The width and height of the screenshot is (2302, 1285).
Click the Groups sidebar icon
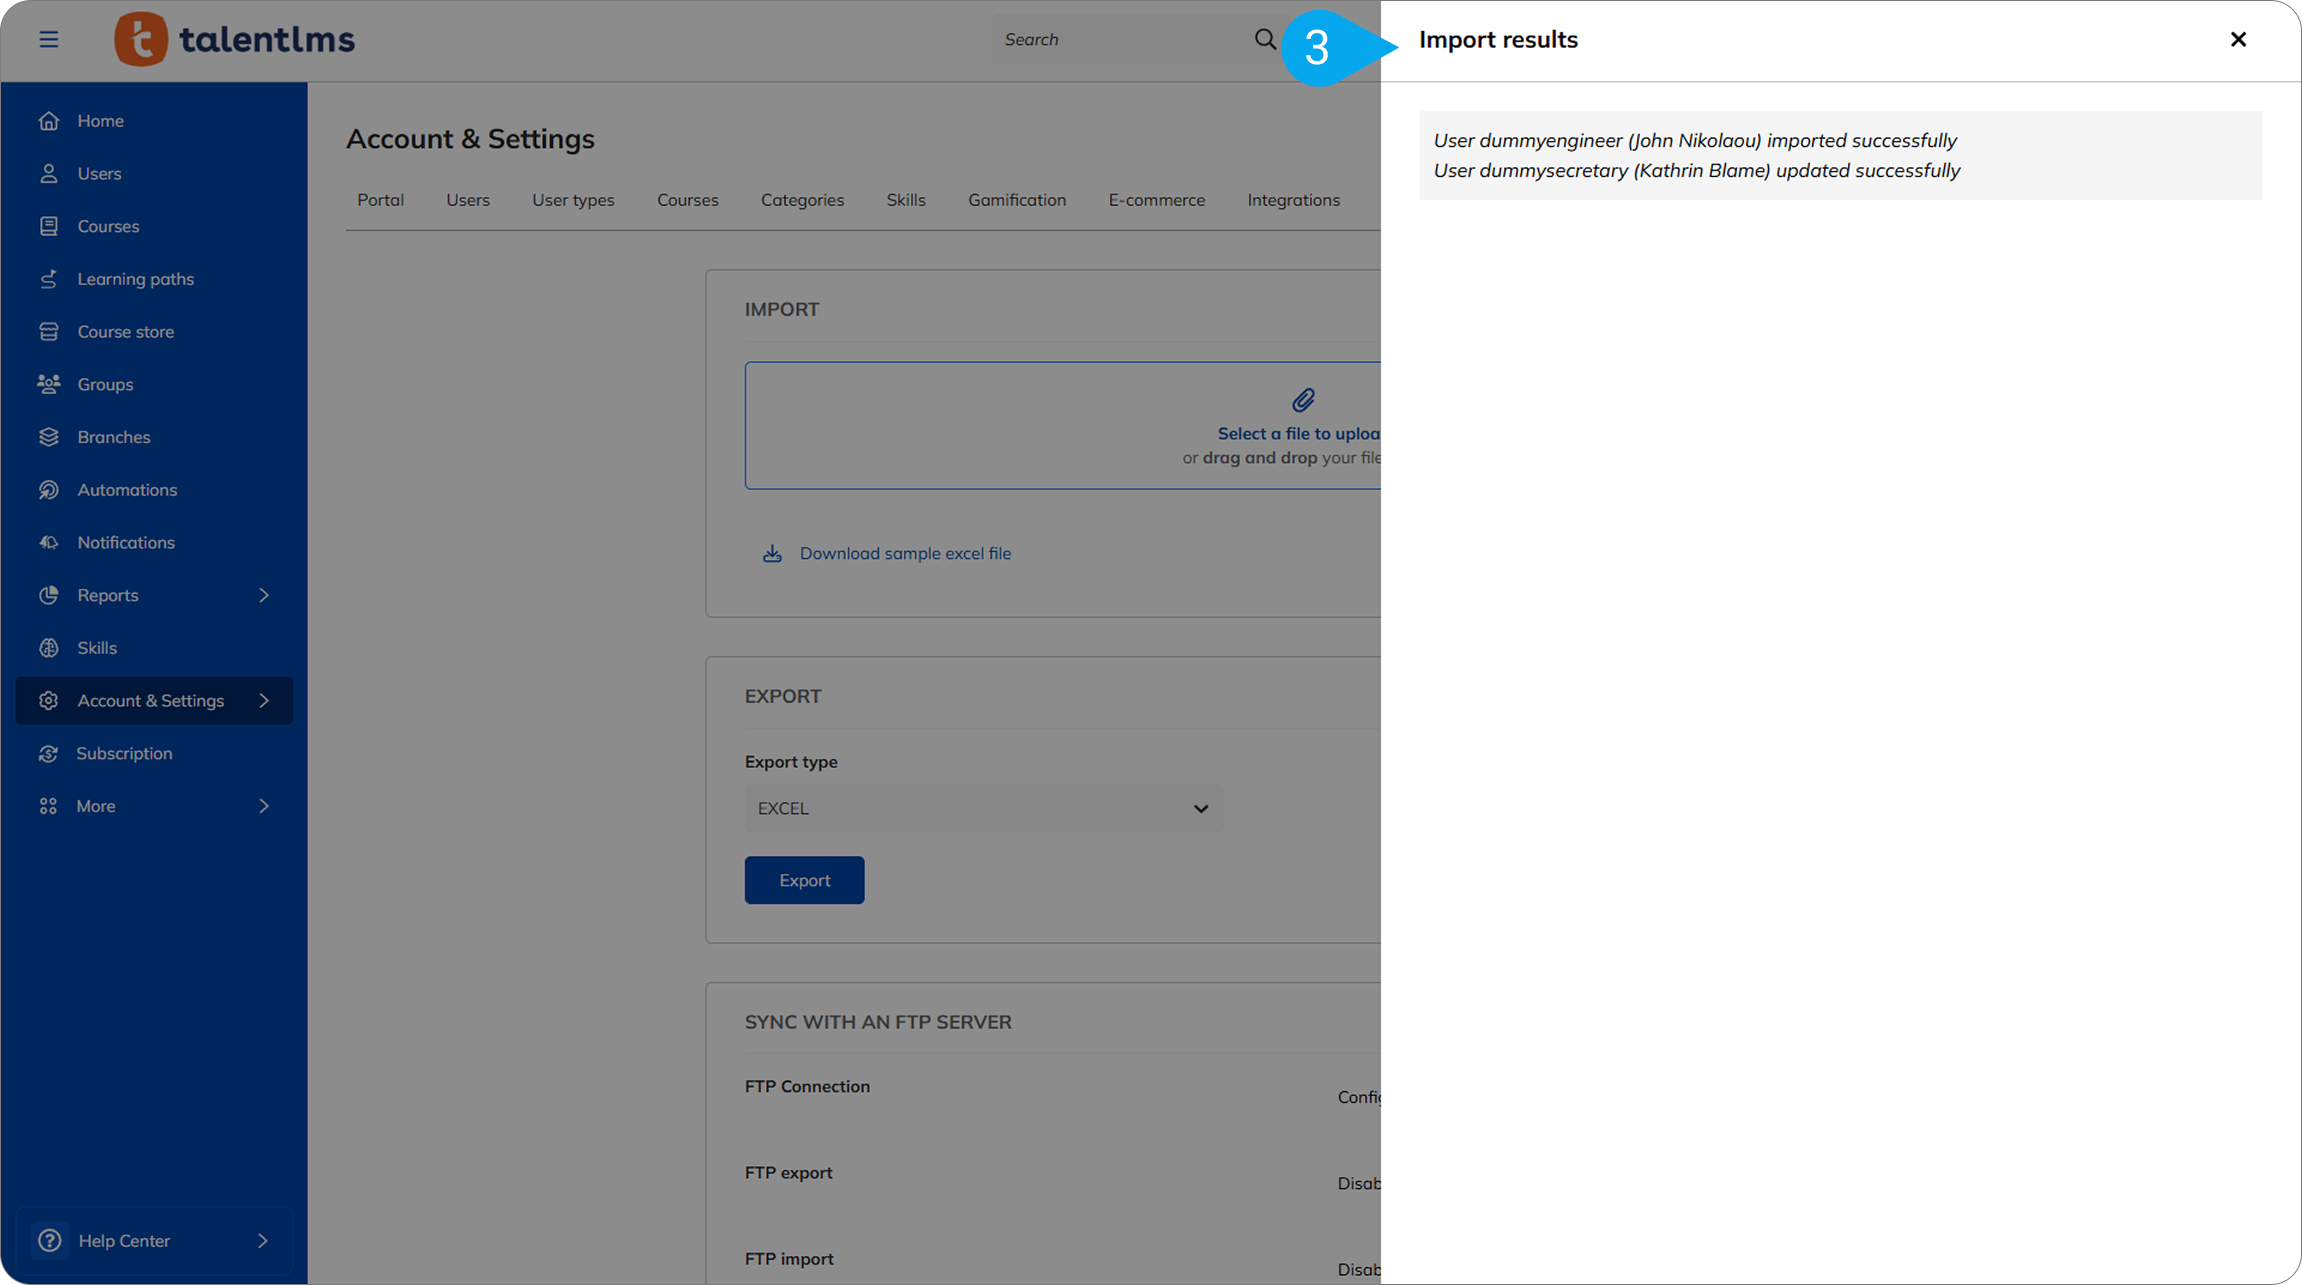(48, 384)
